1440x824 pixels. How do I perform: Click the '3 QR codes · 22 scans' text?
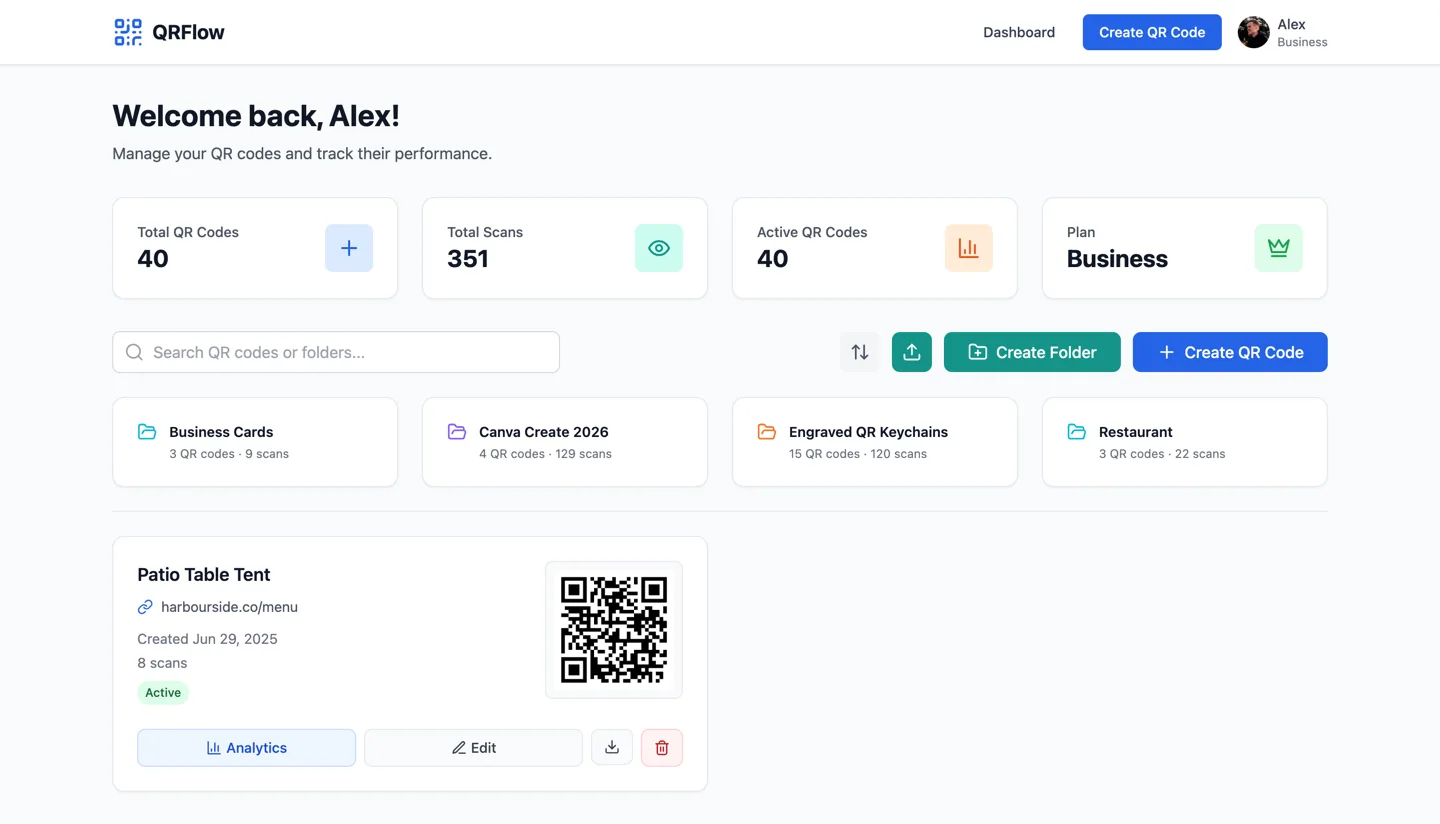pos(1162,454)
